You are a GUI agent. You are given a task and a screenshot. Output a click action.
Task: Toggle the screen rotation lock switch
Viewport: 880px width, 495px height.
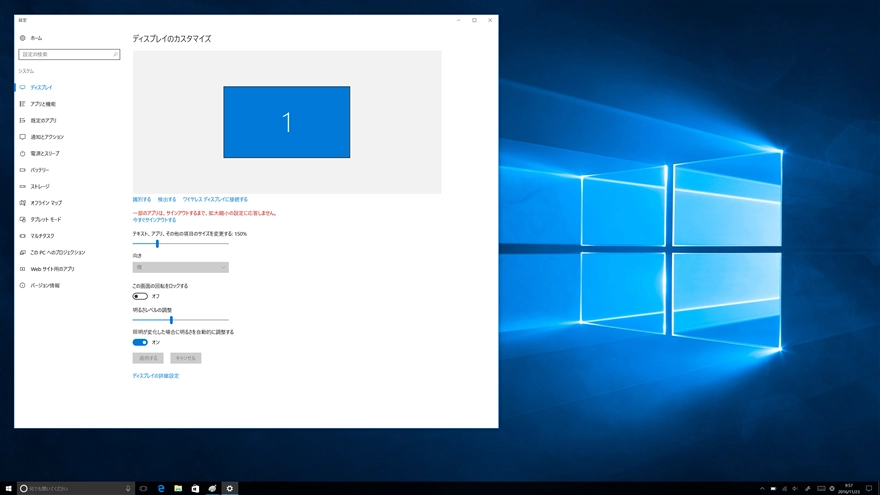[x=140, y=296]
